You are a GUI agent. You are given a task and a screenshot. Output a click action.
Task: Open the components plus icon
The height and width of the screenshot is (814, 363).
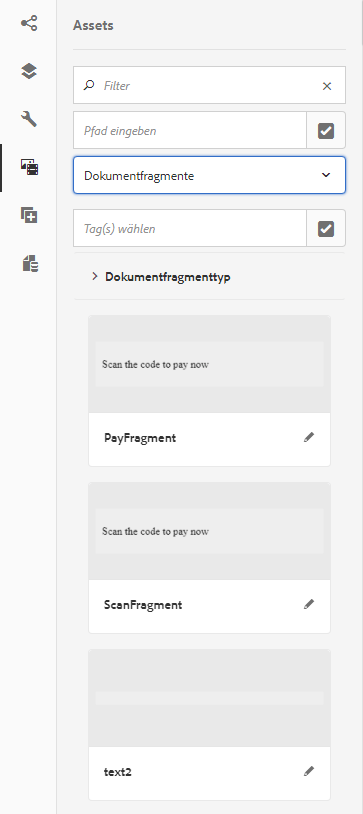(29, 215)
